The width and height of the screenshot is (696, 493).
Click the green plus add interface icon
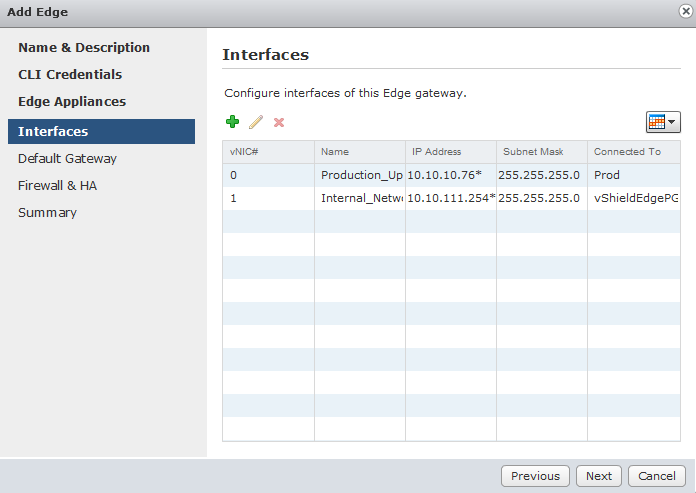coord(233,122)
